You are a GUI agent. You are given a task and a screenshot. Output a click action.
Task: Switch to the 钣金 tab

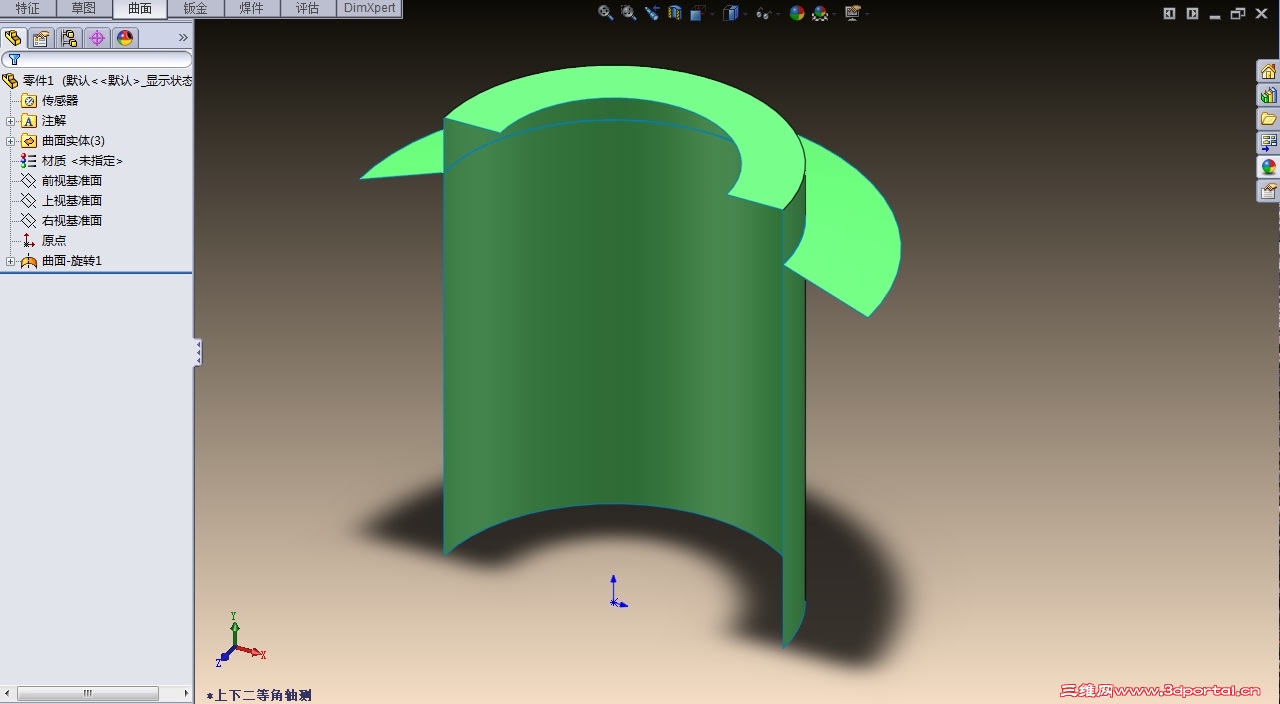(x=196, y=9)
